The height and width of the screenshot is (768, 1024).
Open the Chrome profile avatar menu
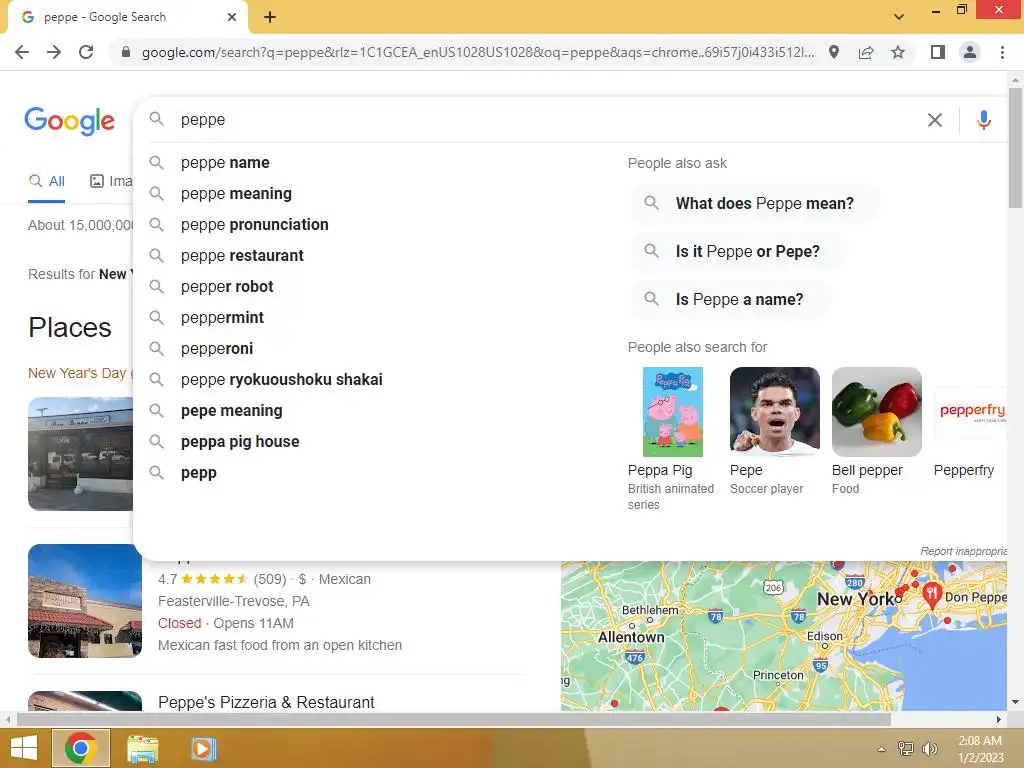click(x=970, y=52)
